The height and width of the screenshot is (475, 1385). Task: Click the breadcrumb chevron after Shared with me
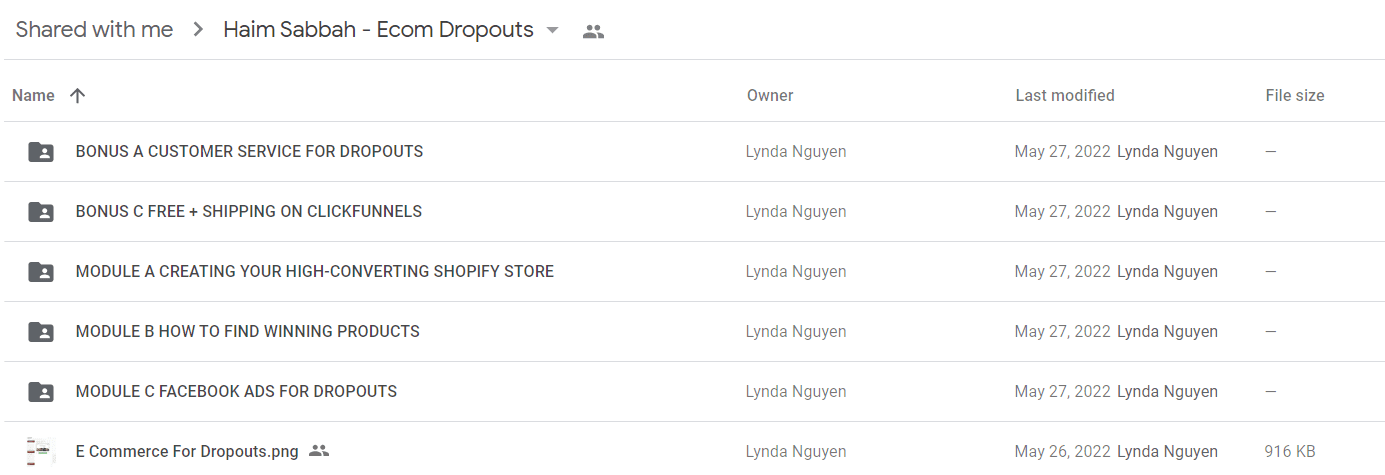coord(199,30)
